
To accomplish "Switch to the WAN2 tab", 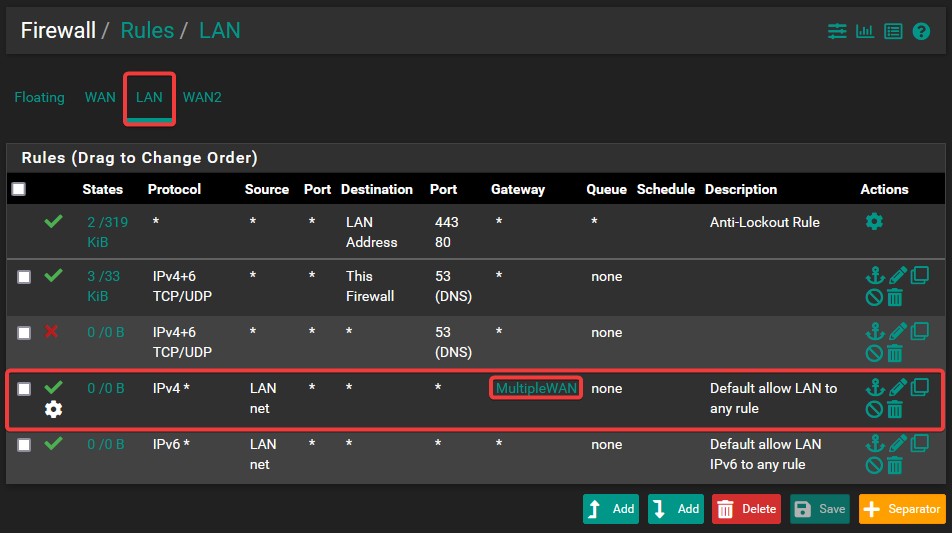I will 202,97.
